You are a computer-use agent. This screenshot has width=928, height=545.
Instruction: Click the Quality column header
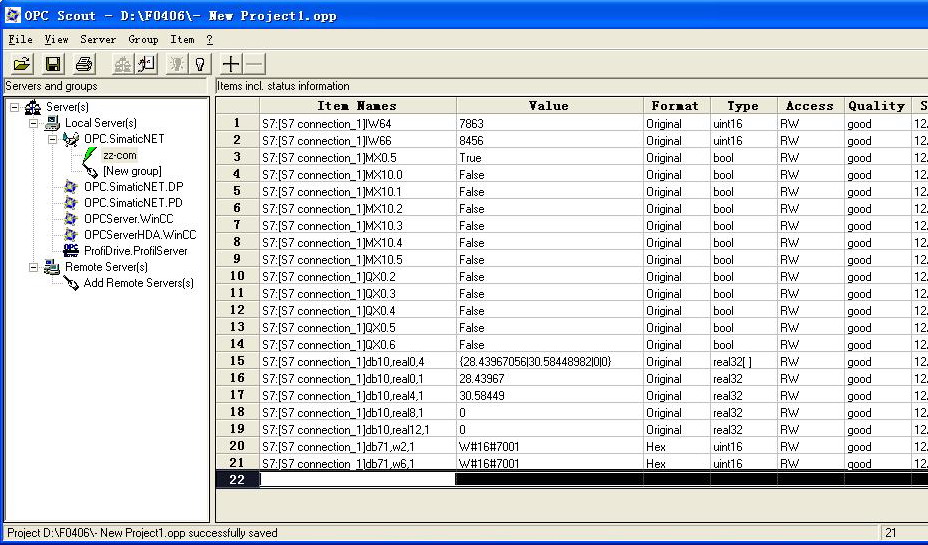pos(877,106)
